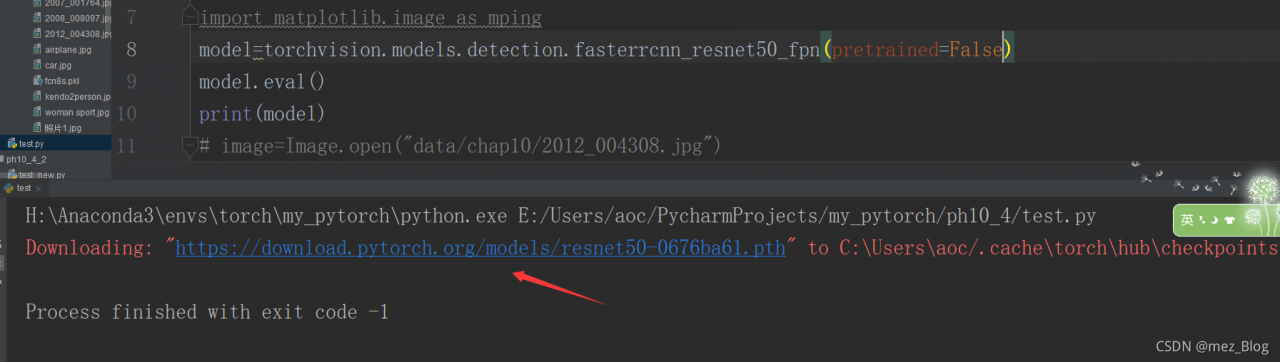Viewport: 1280px width, 362px height.
Task: Open test.py in the project tree
Action: [x=30, y=144]
